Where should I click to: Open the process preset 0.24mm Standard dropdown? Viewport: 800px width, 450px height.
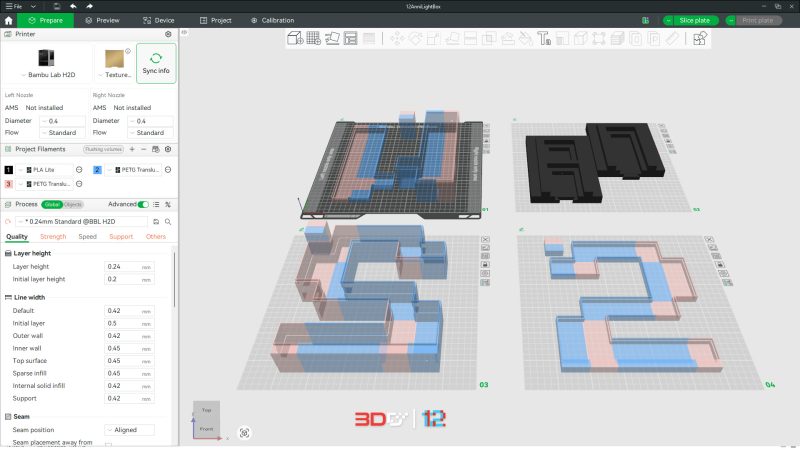pyautogui.click(x=80, y=221)
